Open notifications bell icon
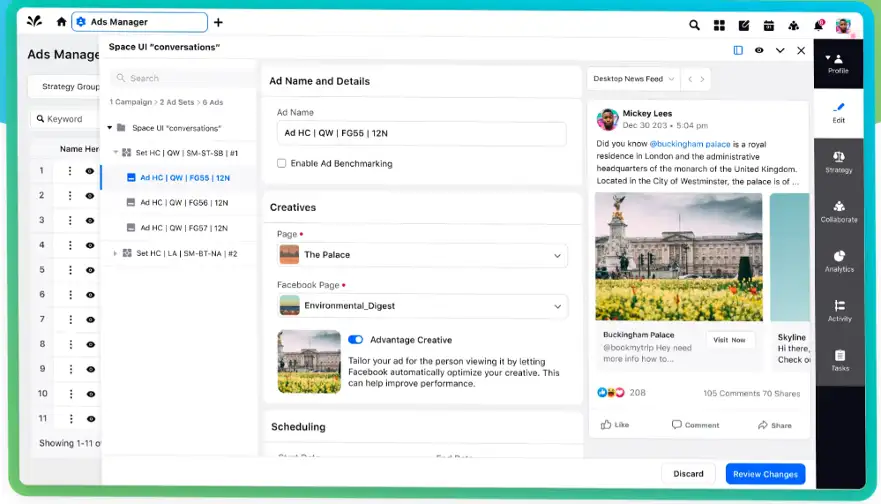The image size is (882, 504). coord(818,25)
